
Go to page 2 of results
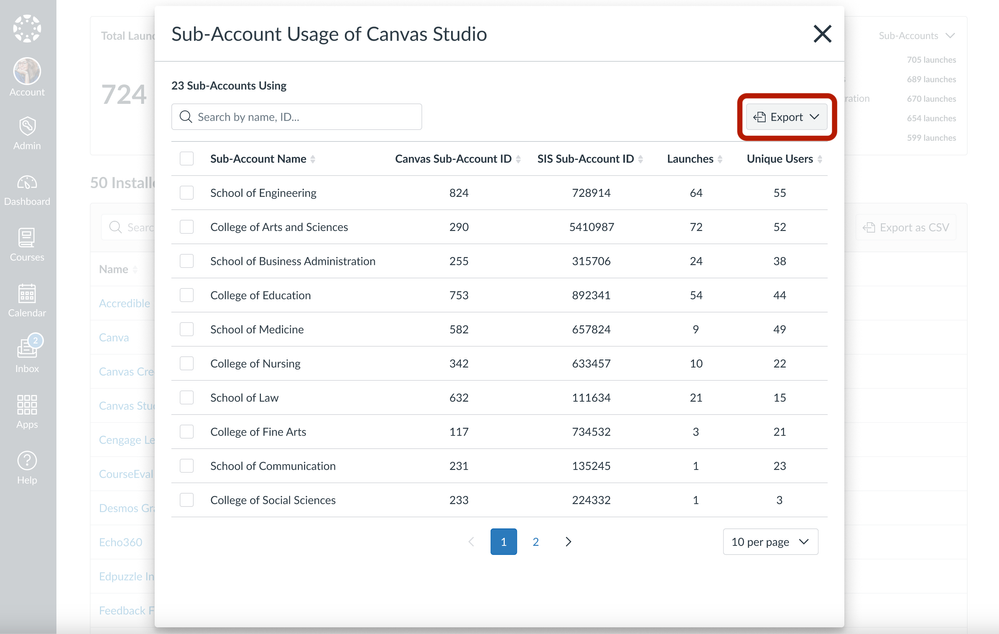click(536, 542)
